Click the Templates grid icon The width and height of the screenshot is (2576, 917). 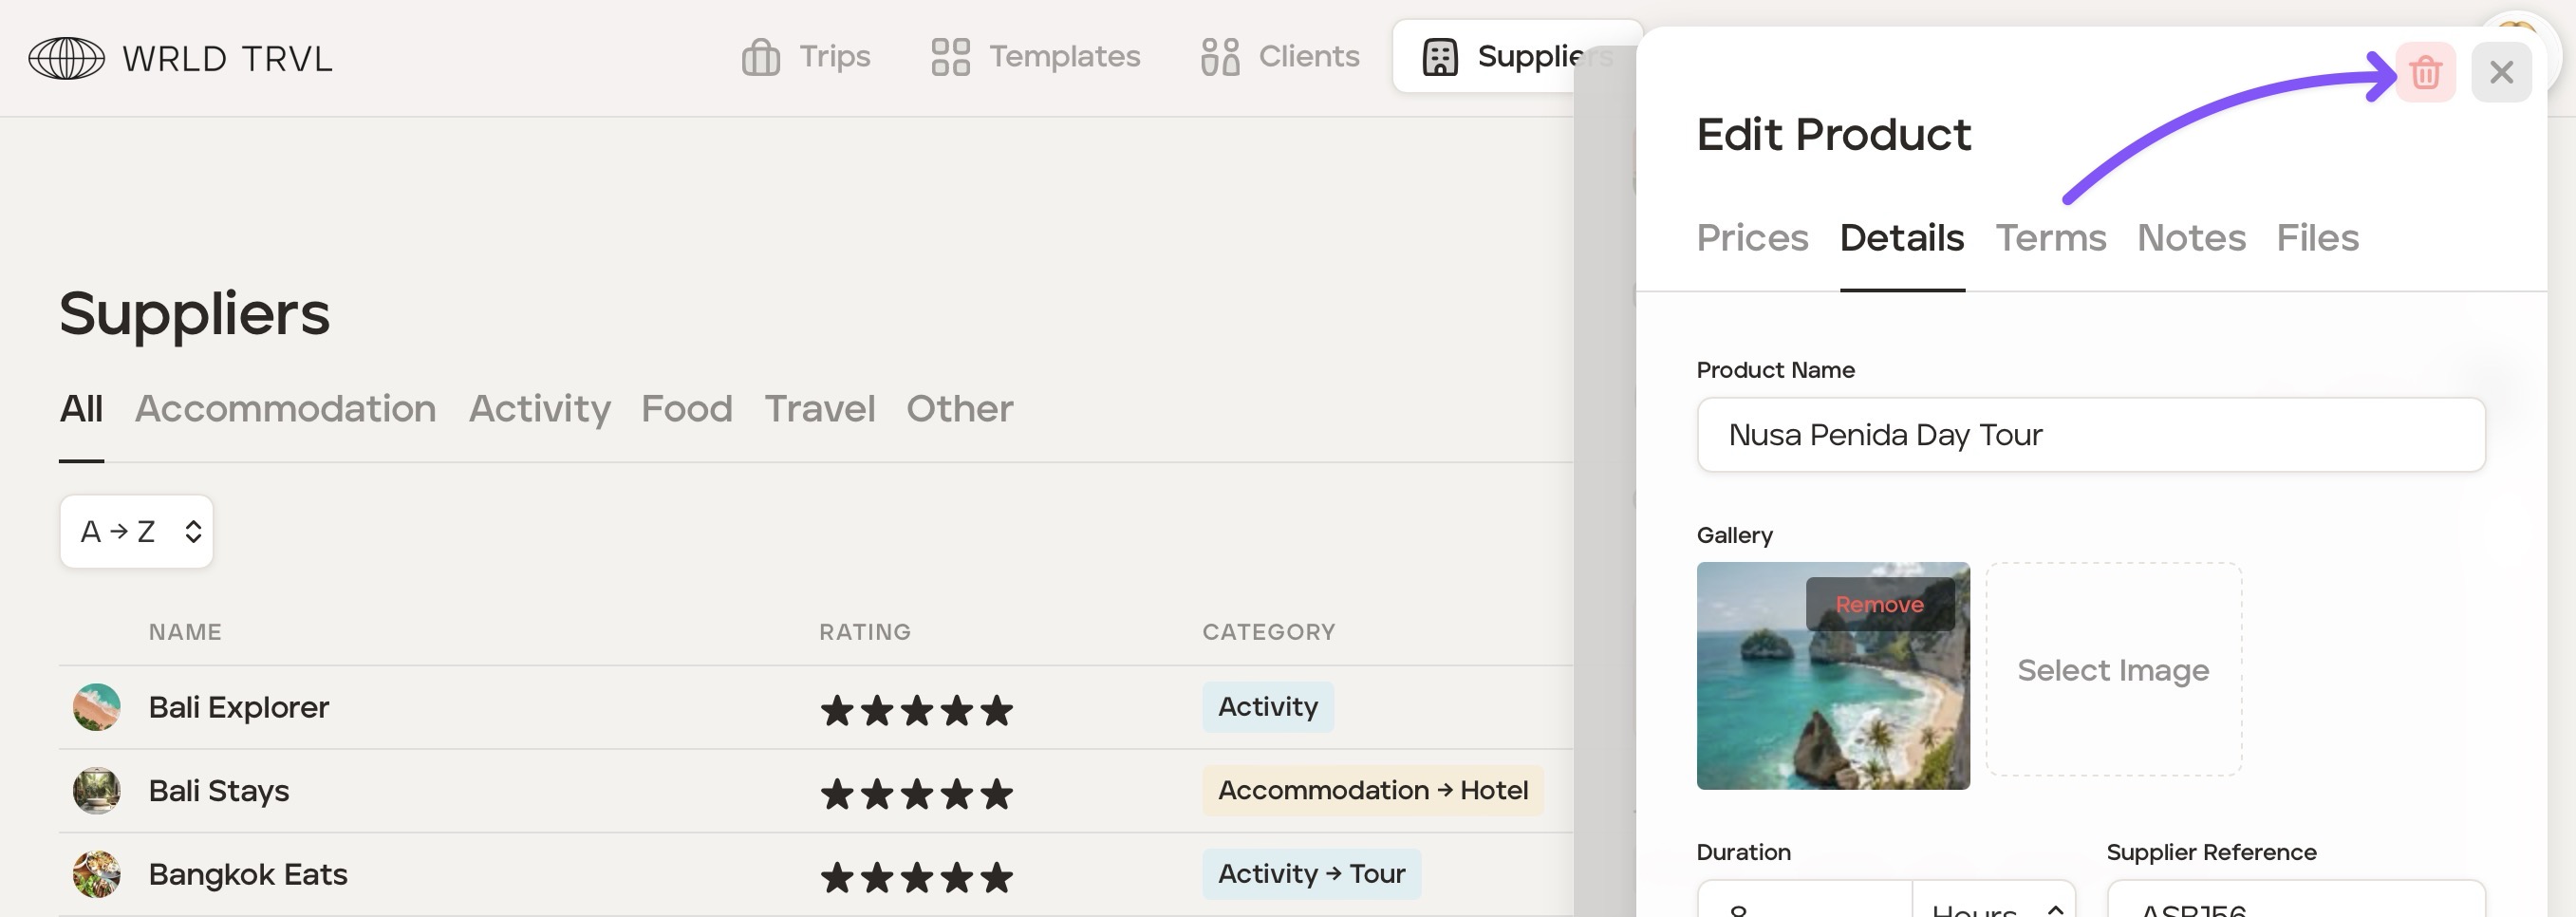[x=950, y=57]
